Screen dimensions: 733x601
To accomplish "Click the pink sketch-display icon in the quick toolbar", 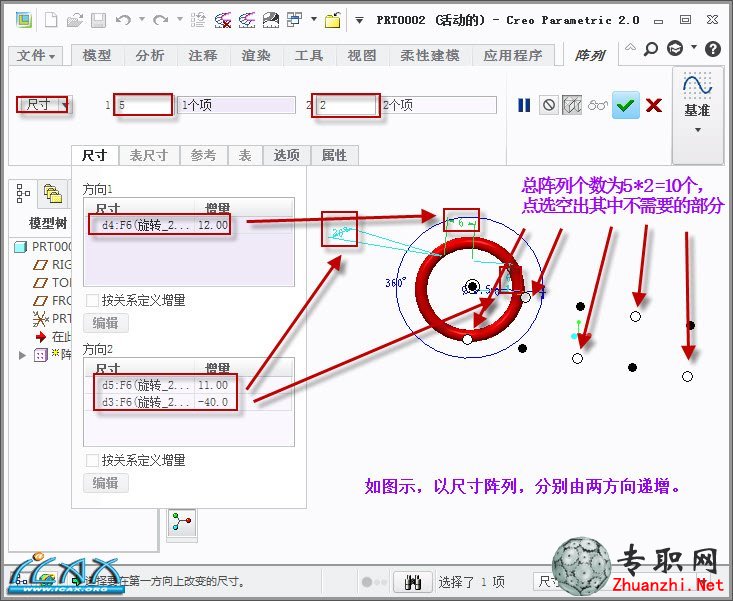I will (x=247, y=20).
